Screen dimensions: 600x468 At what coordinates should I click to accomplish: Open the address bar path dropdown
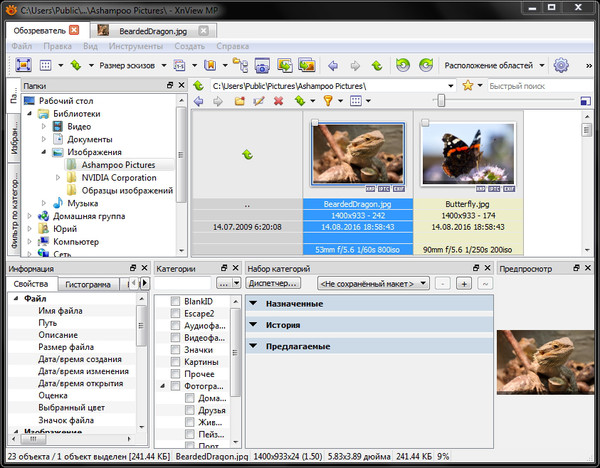pos(451,86)
